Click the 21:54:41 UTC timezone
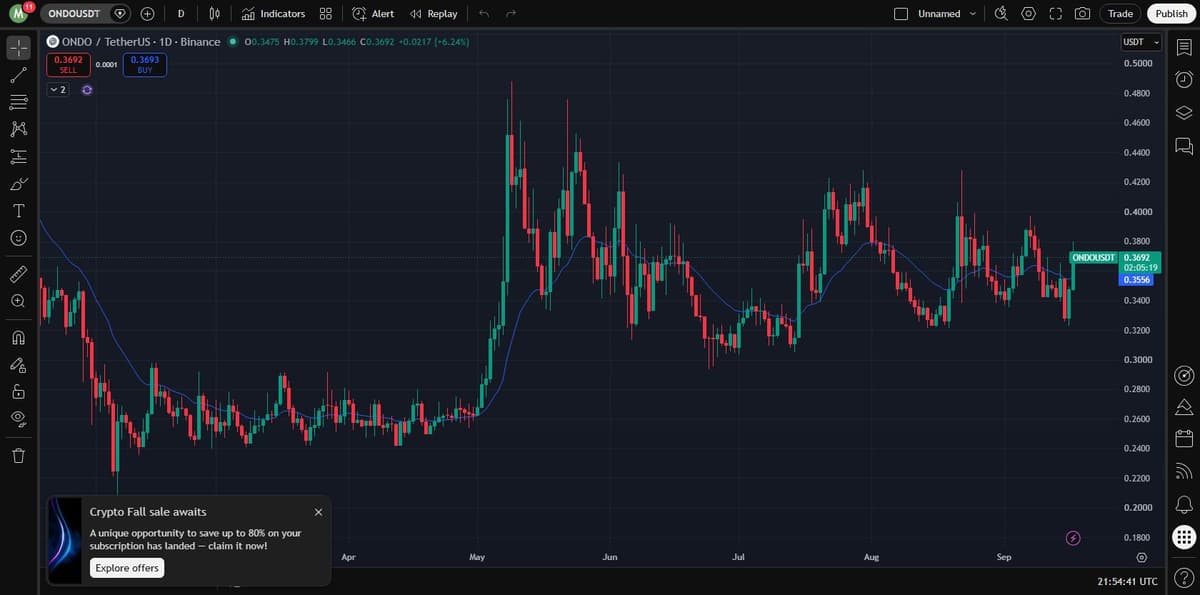The height and width of the screenshot is (595, 1200). [1127, 581]
